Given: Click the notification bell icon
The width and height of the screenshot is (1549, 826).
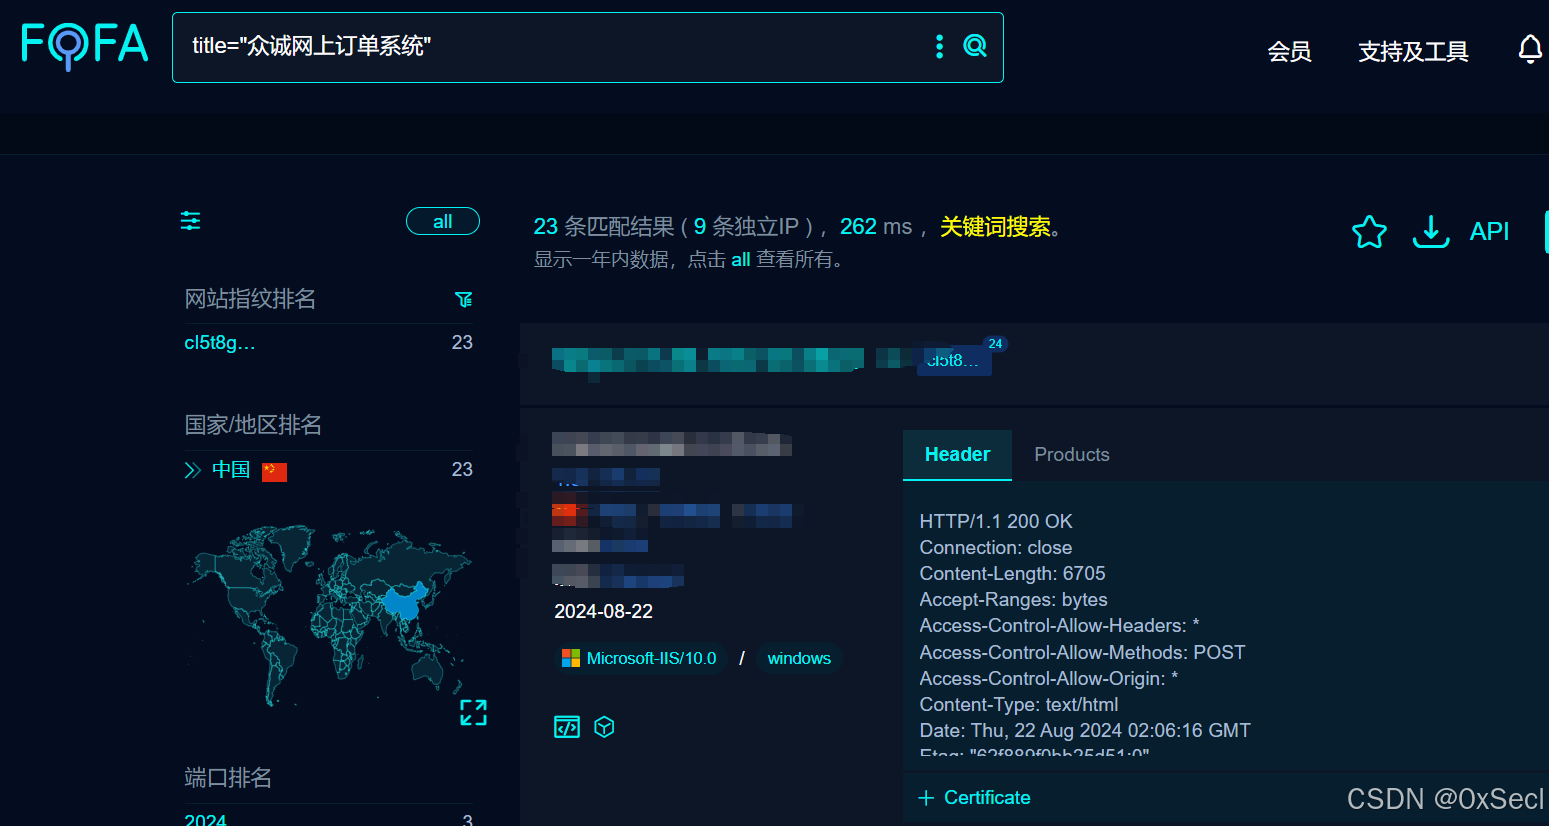Looking at the screenshot, I should 1530,48.
